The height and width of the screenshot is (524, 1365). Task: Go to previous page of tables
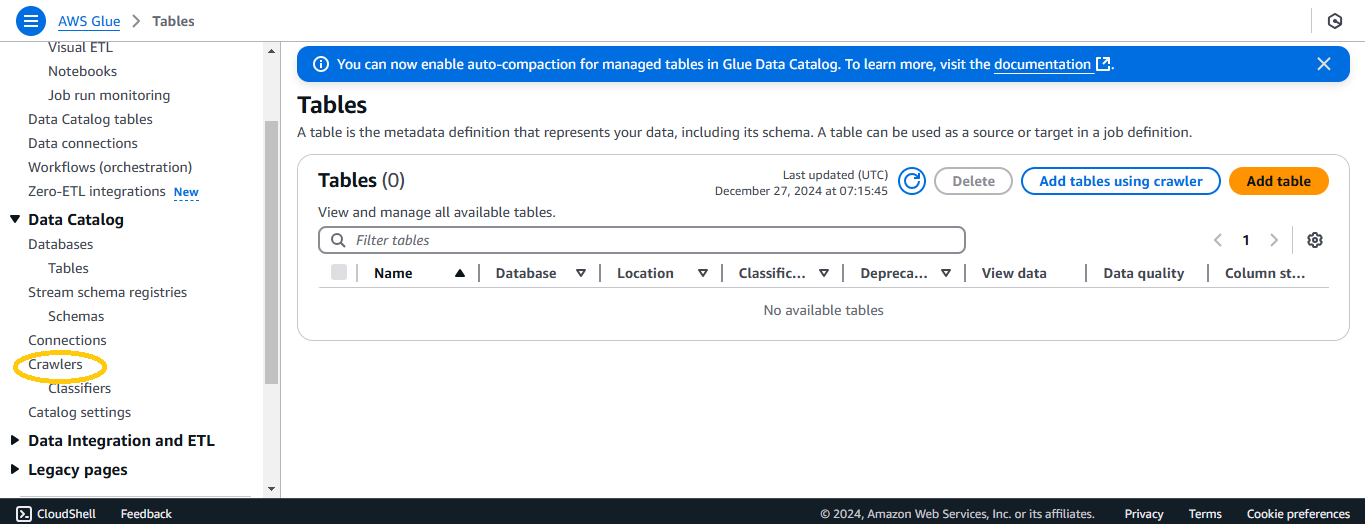[1218, 240]
